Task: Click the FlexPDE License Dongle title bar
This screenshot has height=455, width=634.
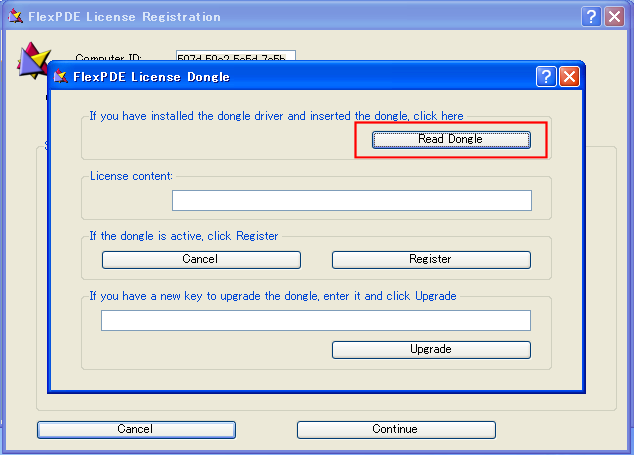Action: (x=300, y=77)
